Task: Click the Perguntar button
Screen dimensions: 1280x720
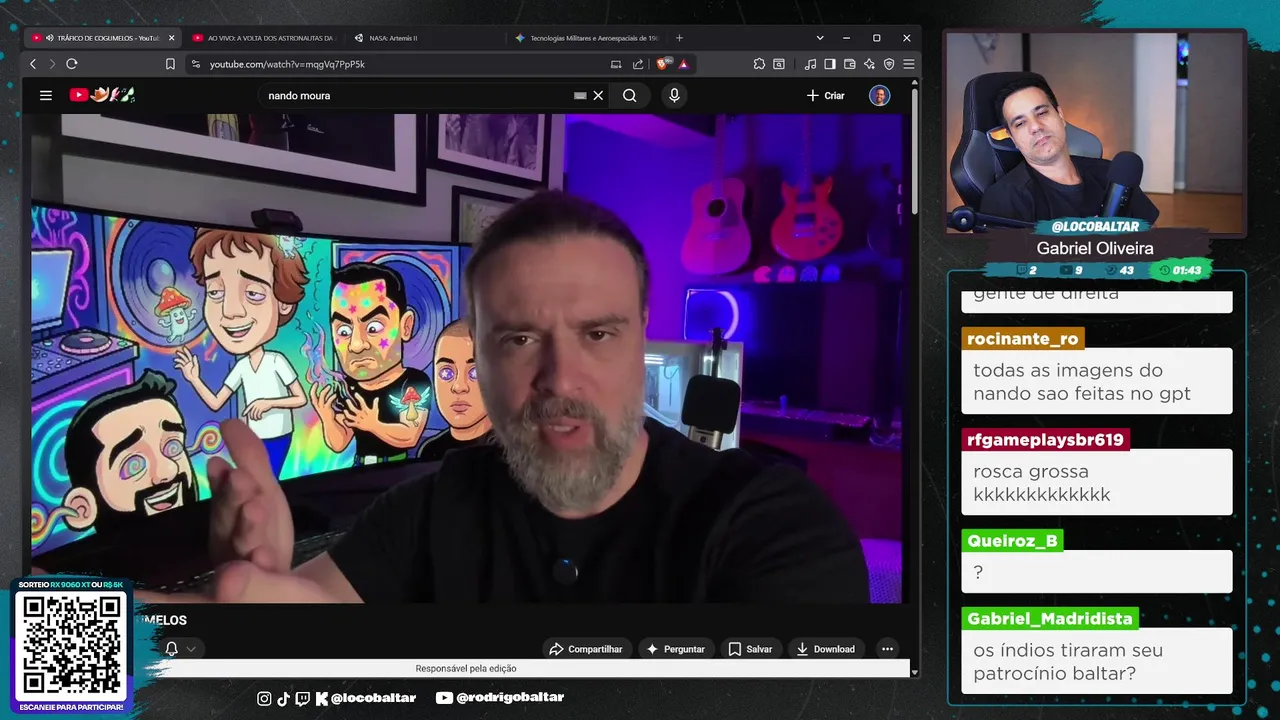Action: coord(676,649)
